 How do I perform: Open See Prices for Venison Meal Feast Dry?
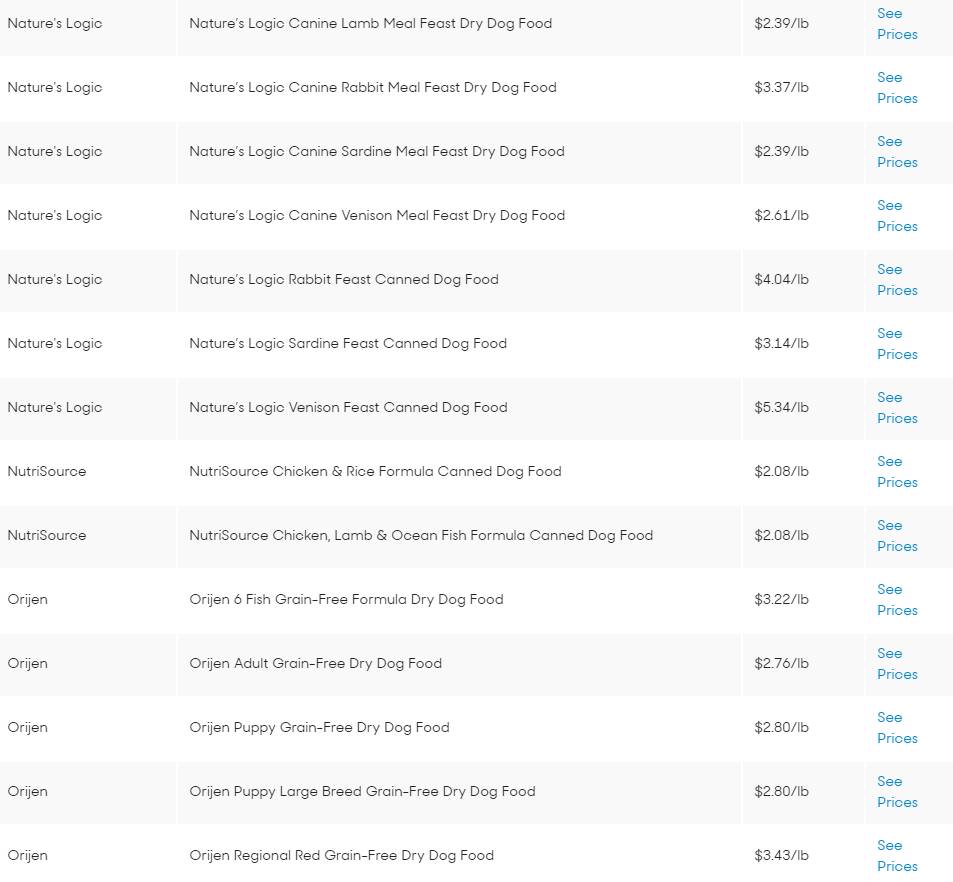point(897,216)
